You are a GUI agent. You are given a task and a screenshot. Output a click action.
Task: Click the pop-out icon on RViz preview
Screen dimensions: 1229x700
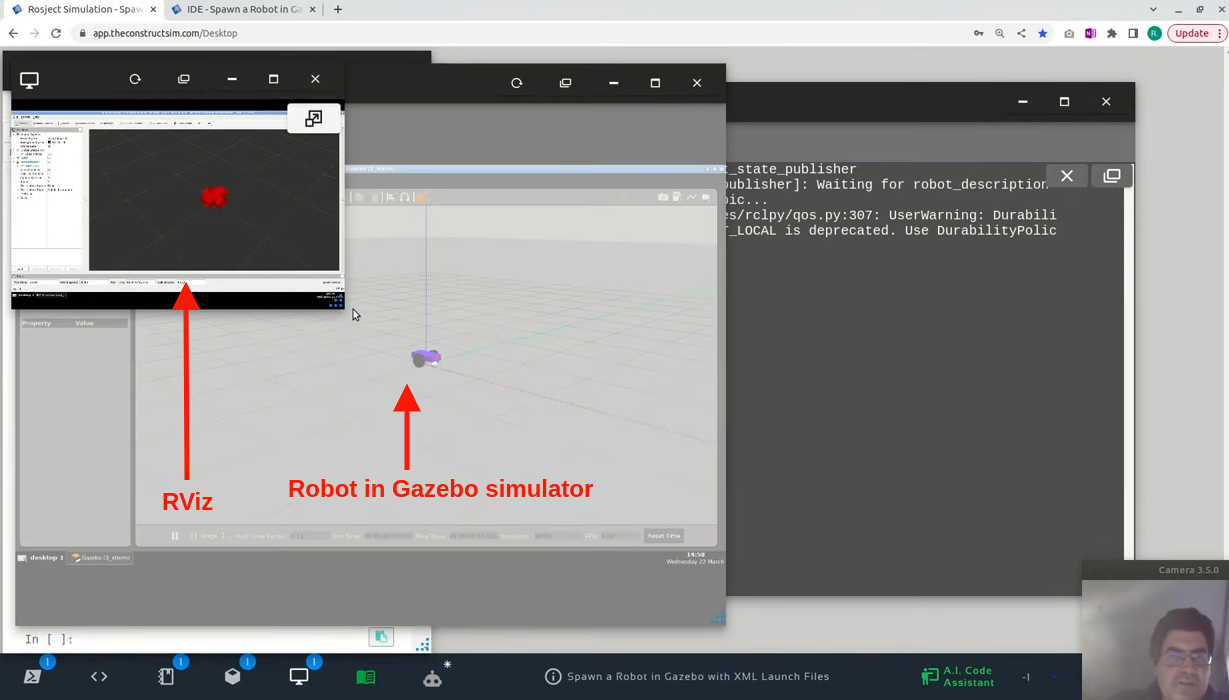point(314,118)
